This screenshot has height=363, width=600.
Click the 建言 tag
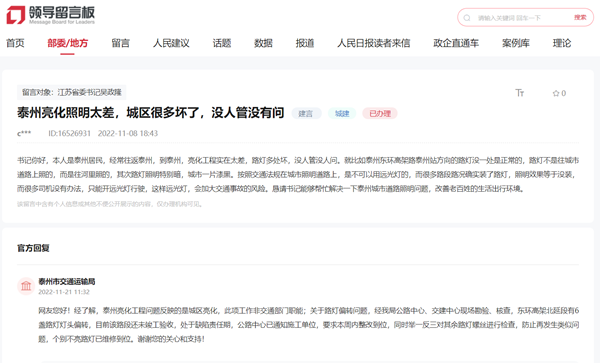(306, 114)
